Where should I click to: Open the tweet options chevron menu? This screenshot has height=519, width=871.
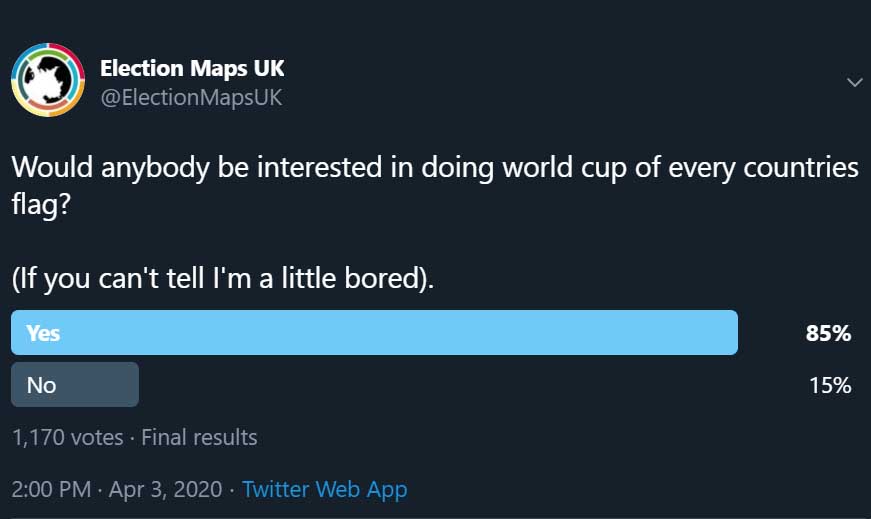click(x=854, y=82)
